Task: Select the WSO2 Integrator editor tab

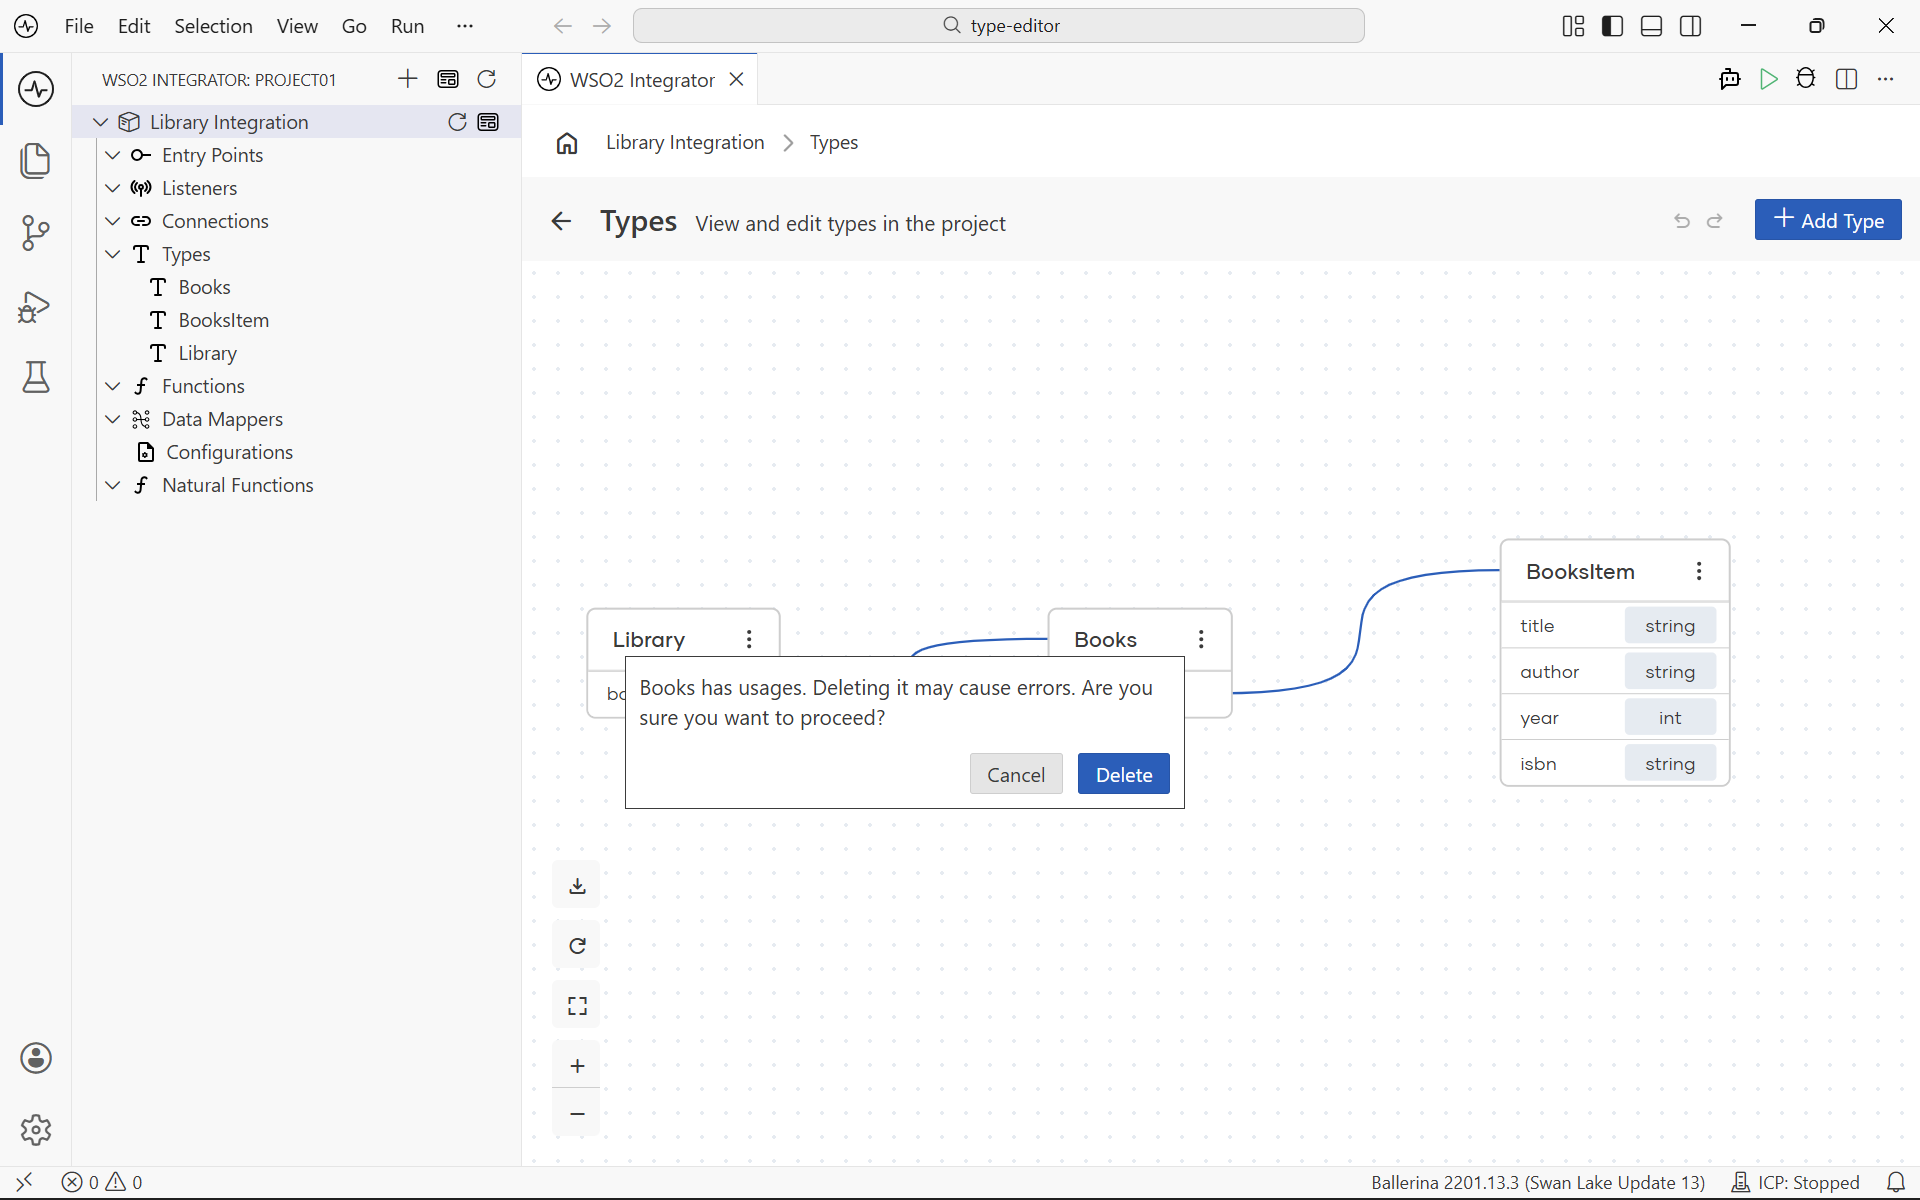Action: pos(640,79)
